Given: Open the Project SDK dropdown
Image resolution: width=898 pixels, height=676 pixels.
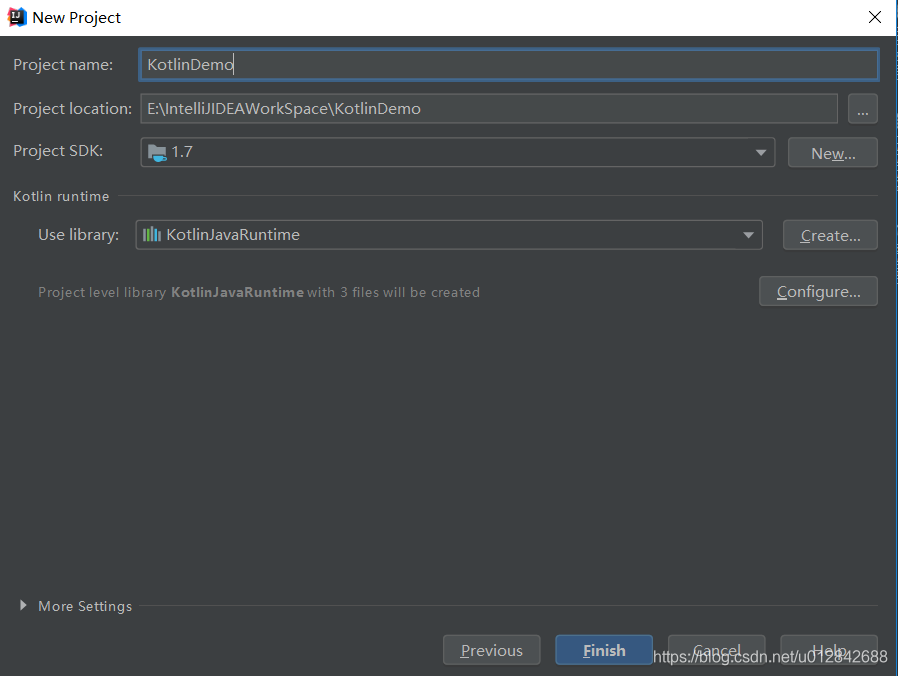Looking at the screenshot, I should tap(457, 152).
